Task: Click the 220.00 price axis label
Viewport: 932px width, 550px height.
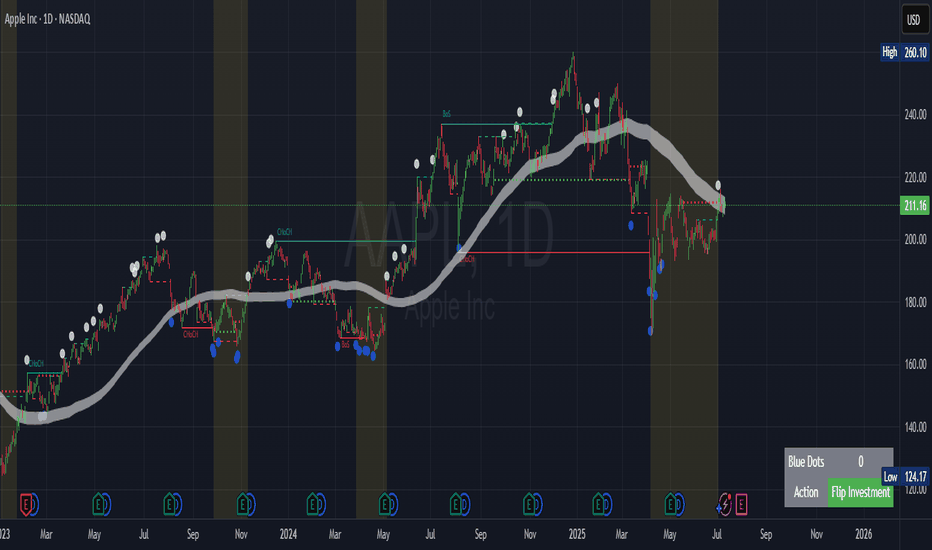Action: click(915, 177)
